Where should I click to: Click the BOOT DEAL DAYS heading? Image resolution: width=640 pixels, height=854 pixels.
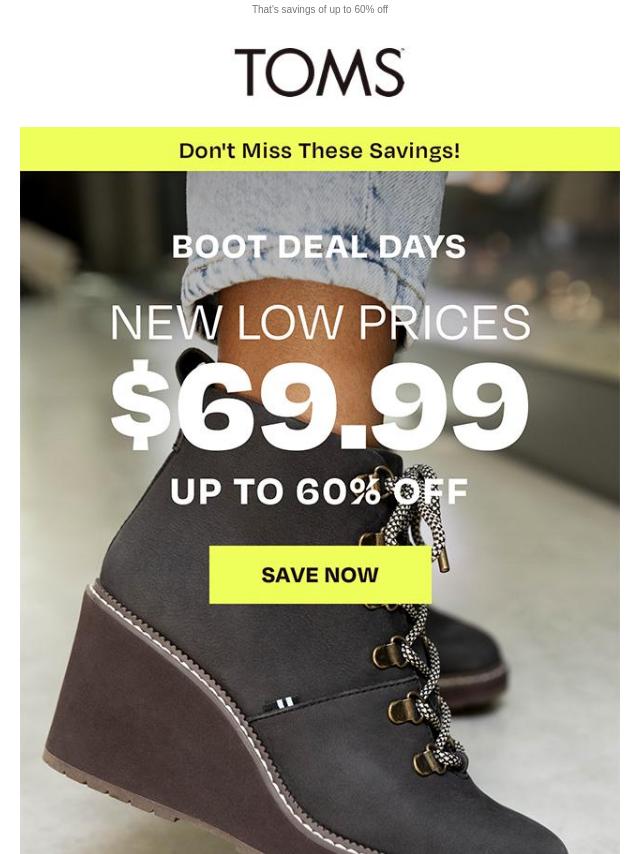point(319,247)
